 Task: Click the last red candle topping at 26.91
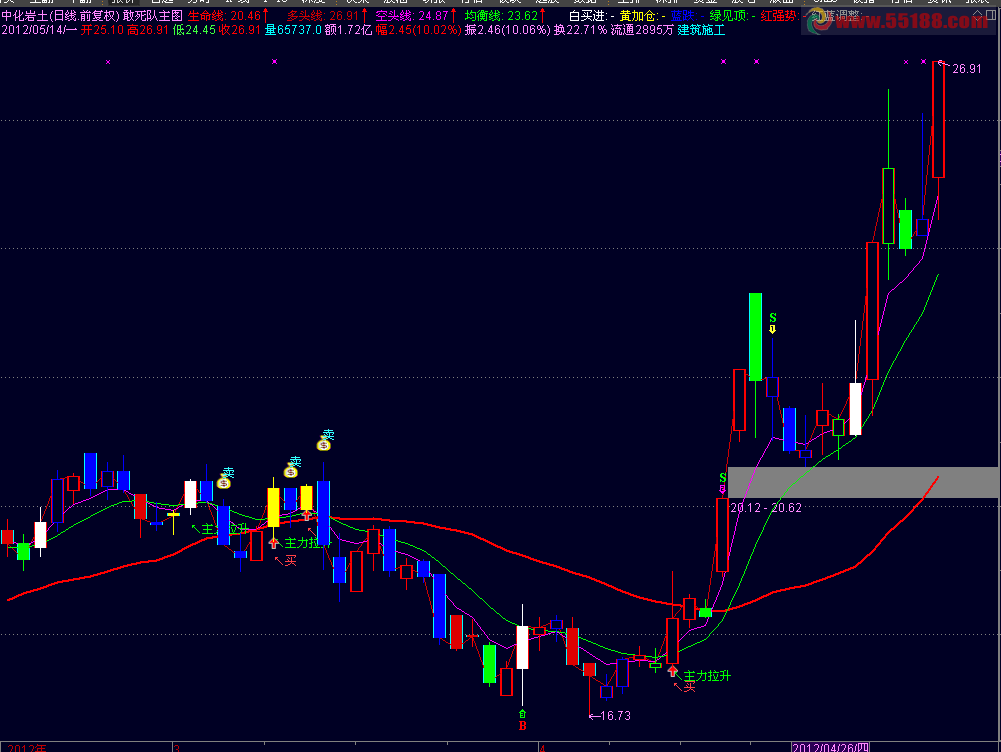pyautogui.click(x=938, y=119)
